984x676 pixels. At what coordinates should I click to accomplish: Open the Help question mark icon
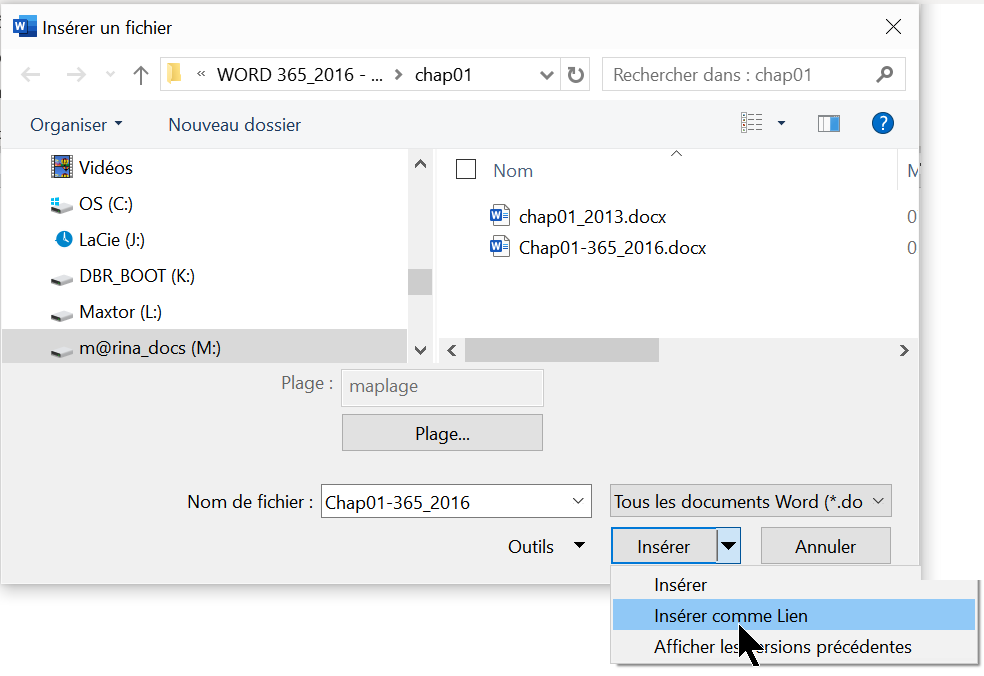tap(882, 124)
